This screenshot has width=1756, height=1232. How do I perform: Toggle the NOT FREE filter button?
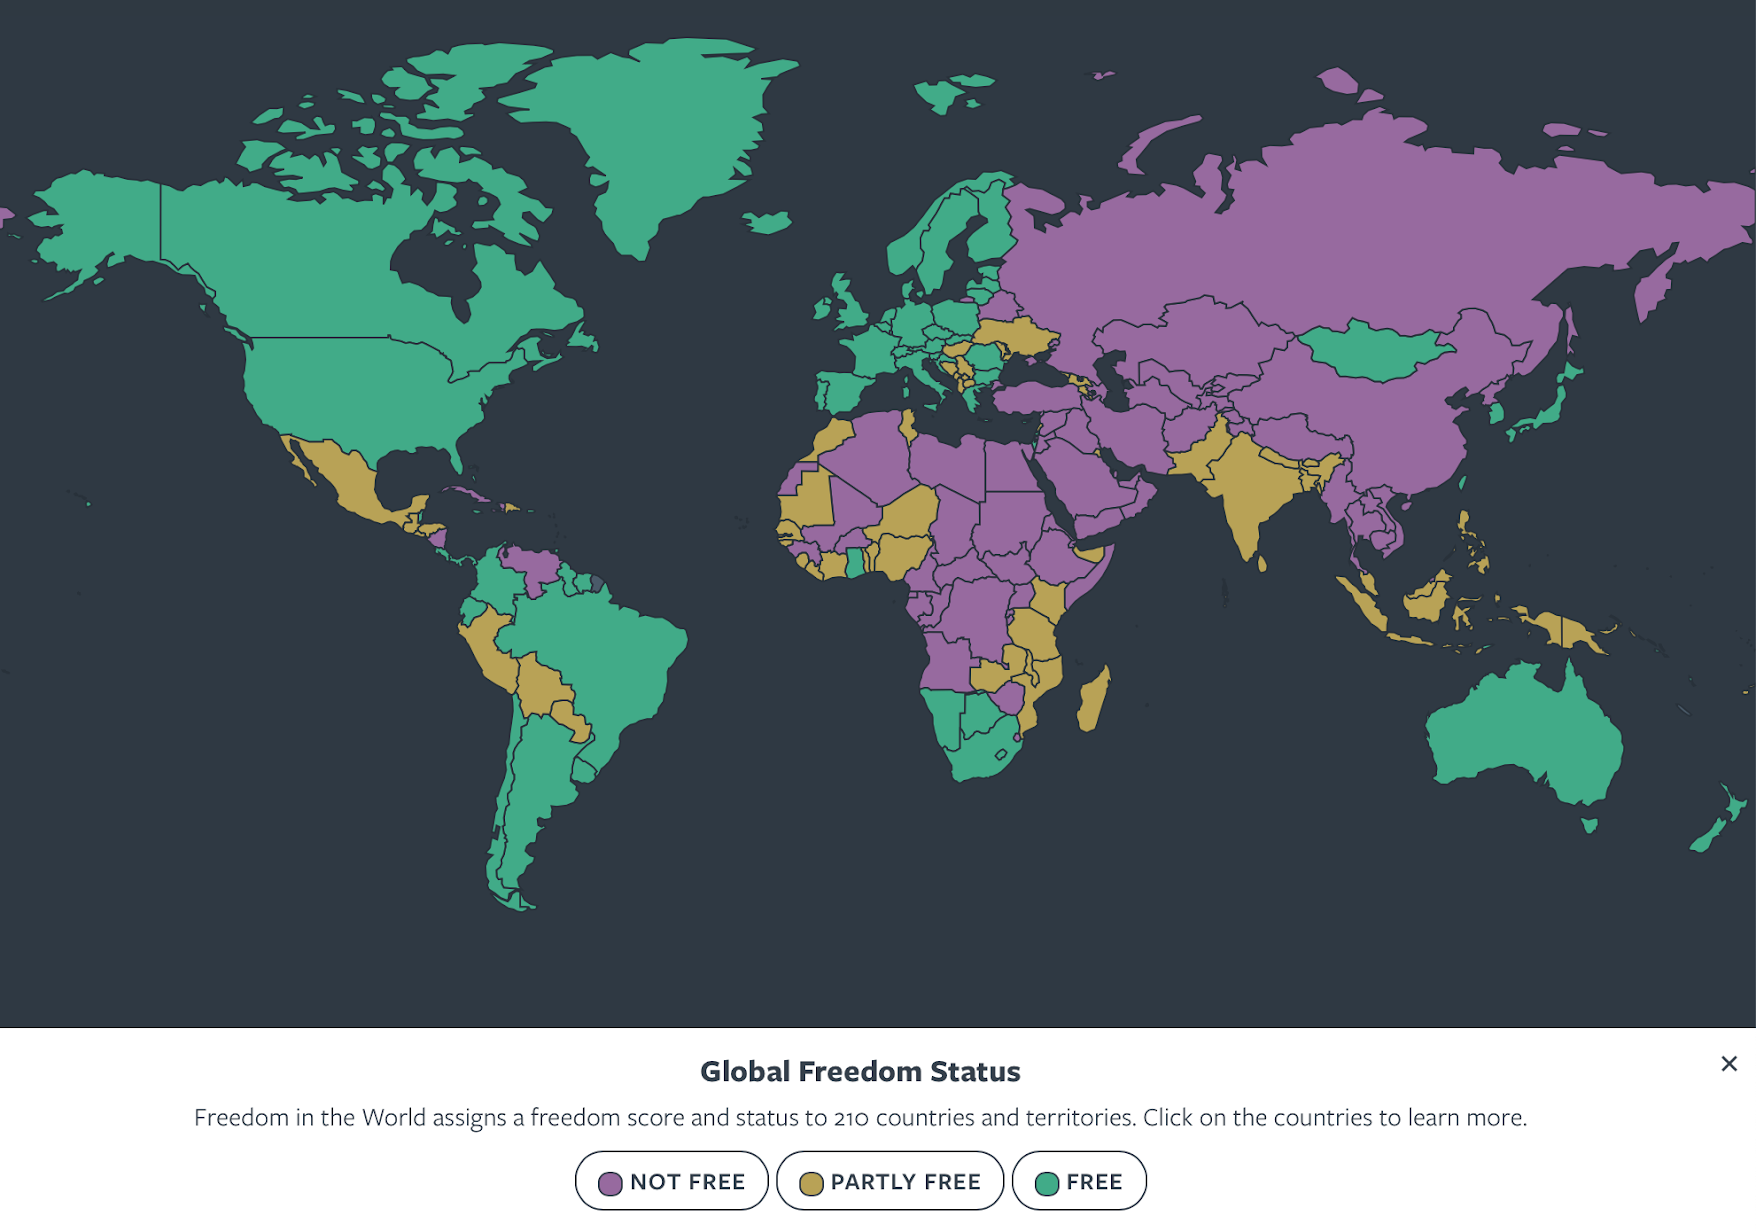pyautogui.click(x=672, y=1181)
